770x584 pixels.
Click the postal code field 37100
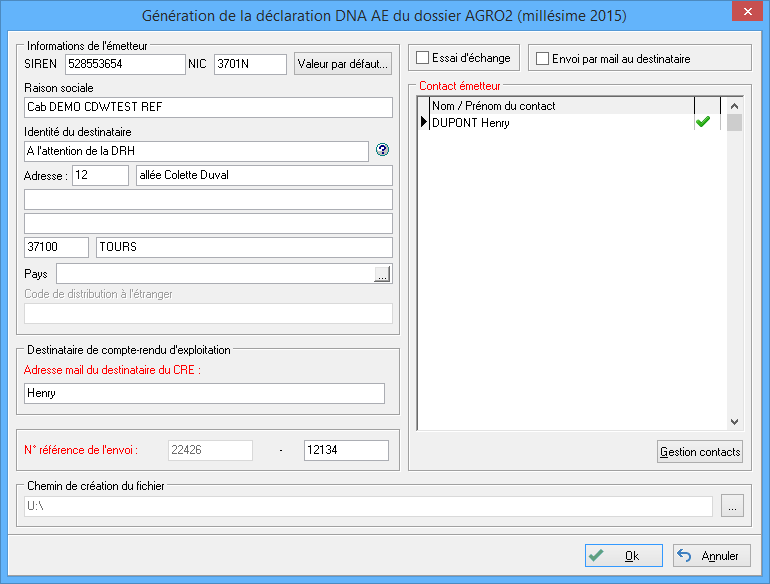click(x=56, y=247)
